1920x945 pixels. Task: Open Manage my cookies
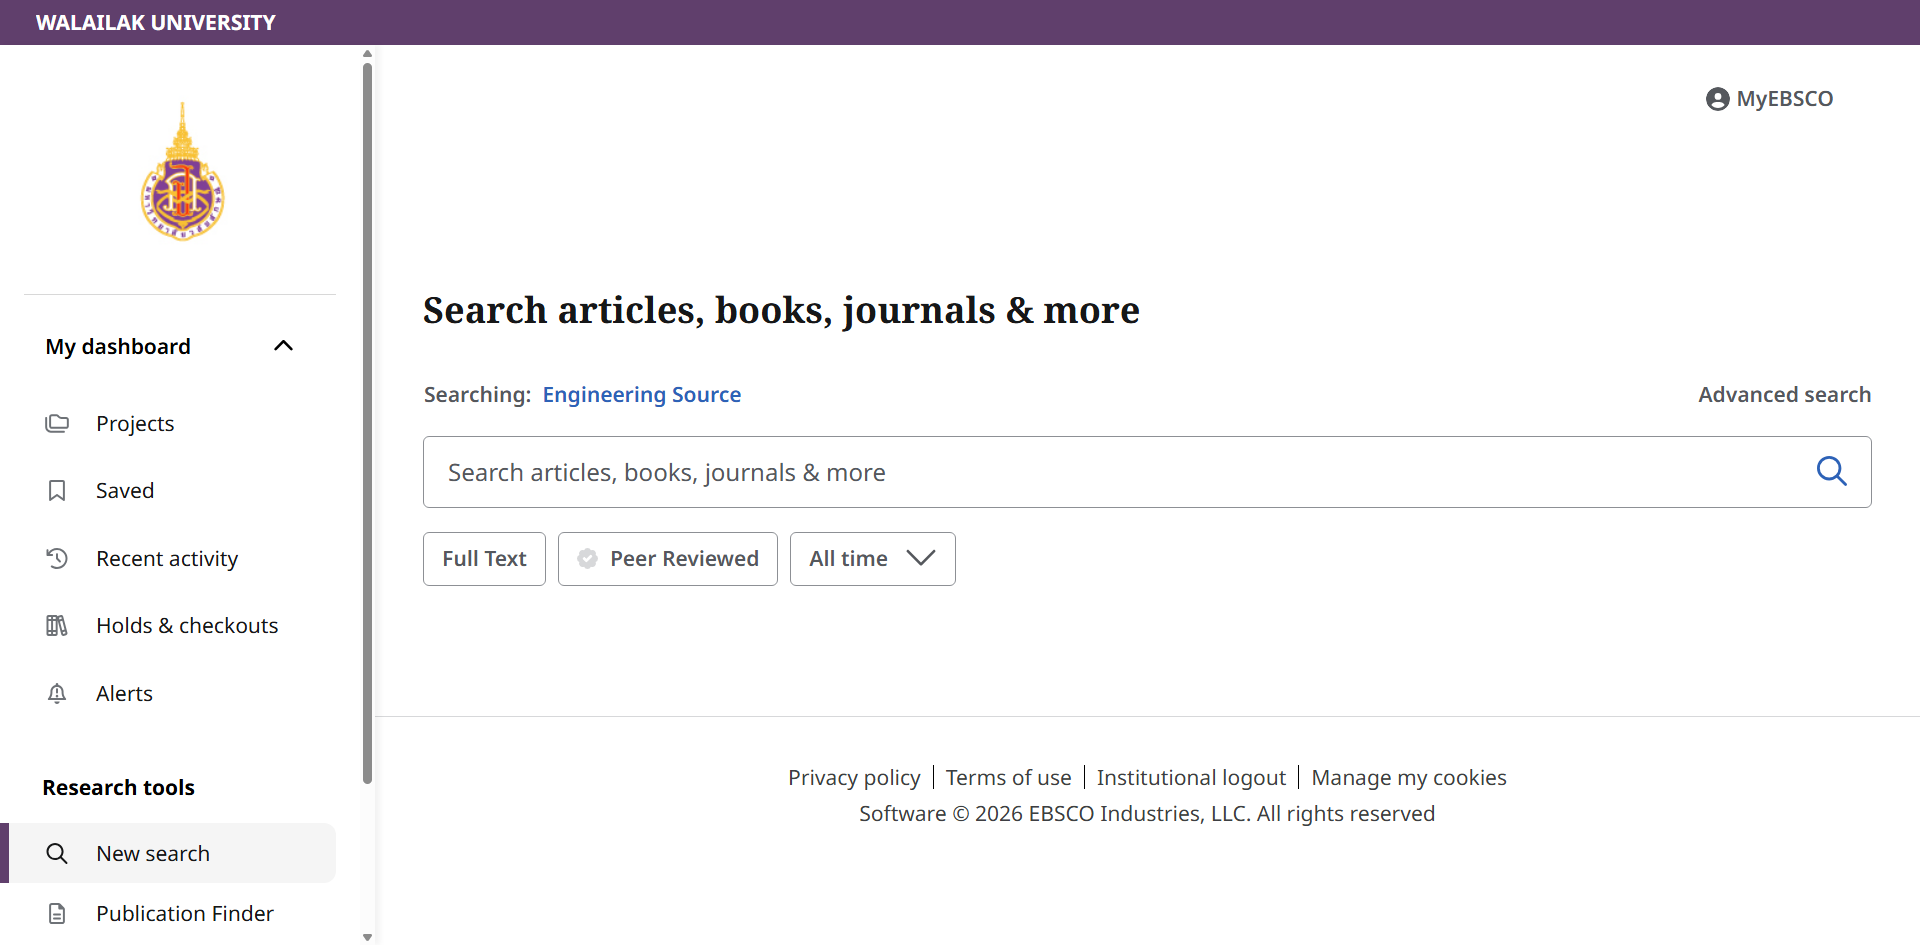pos(1408,778)
